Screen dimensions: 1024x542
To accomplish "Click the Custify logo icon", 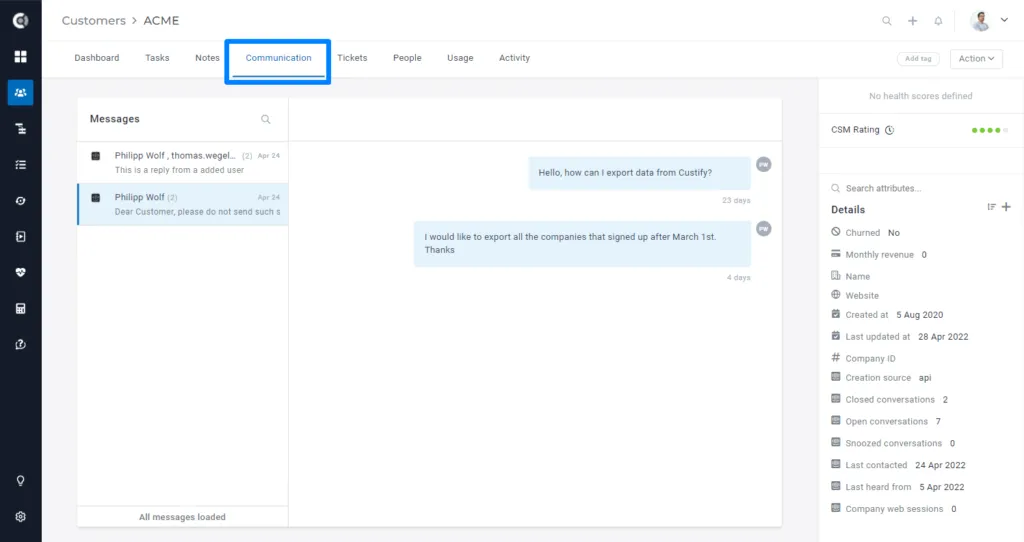I will point(20,21).
